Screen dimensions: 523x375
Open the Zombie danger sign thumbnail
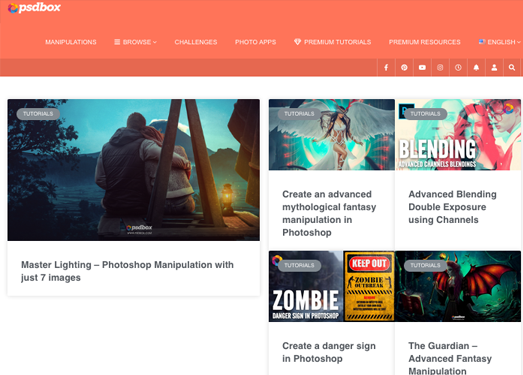point(332,286)
